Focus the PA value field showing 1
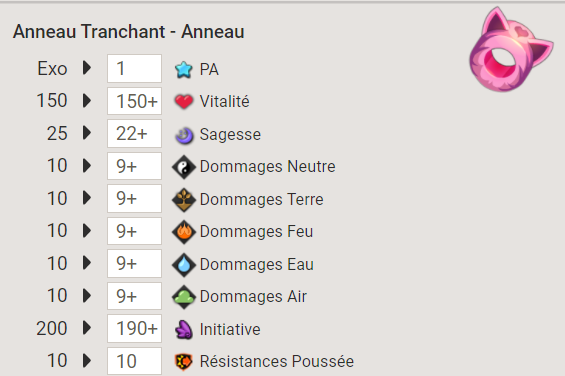Image resolution: width=565 pixels, height=376 pixels. tap(134, 68)
